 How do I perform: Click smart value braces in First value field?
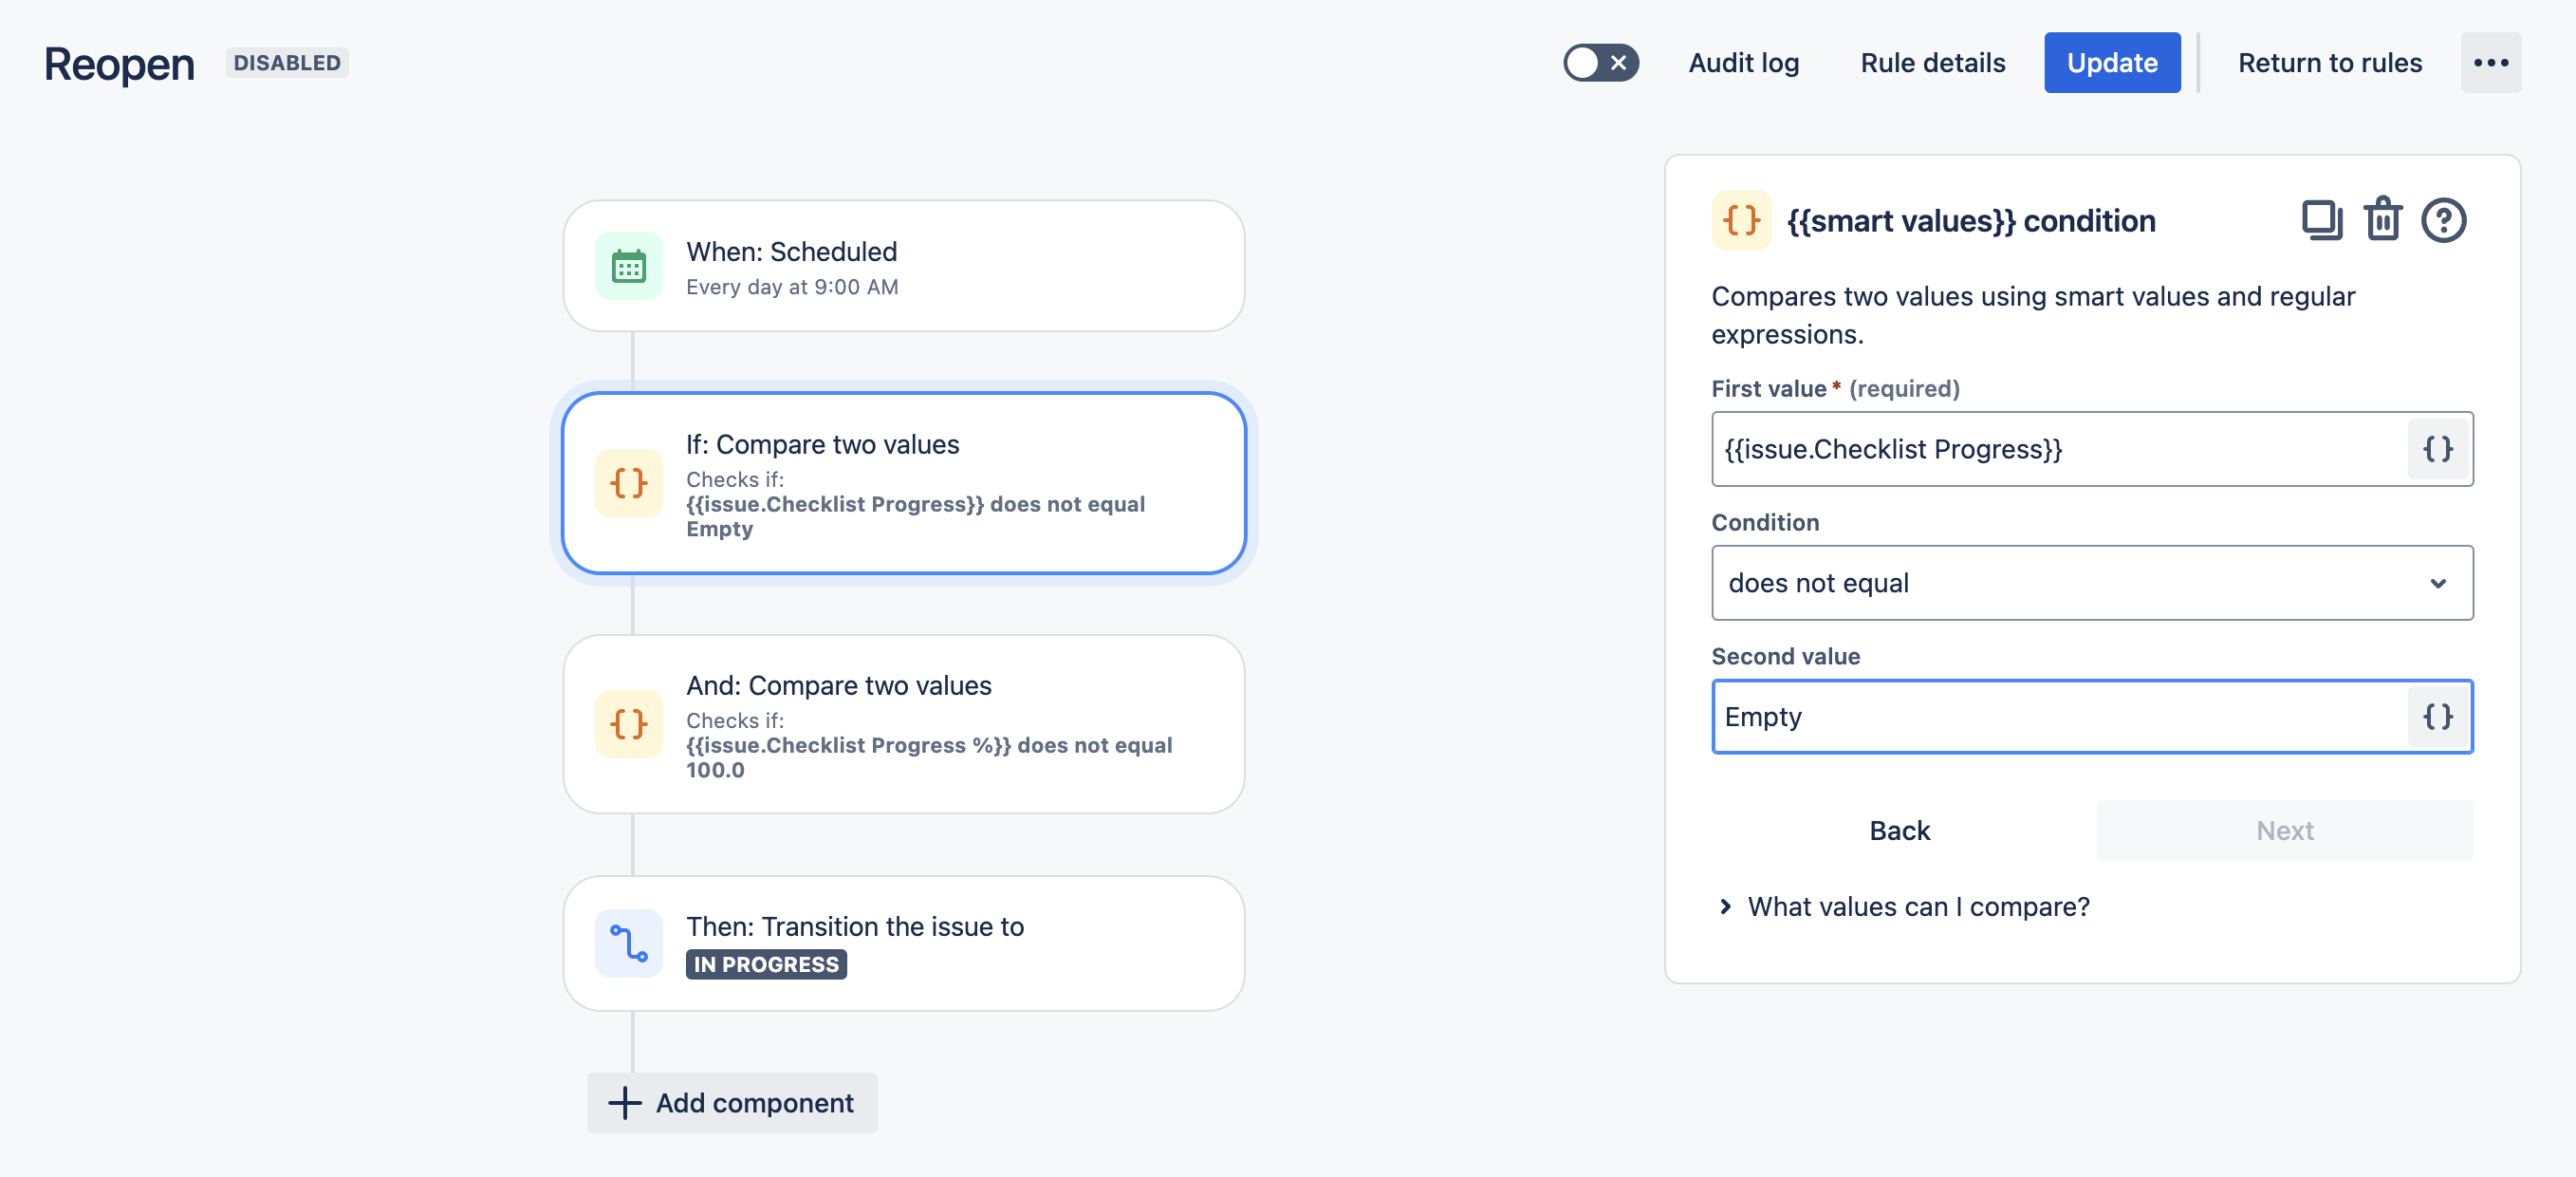coord(2438,449)
